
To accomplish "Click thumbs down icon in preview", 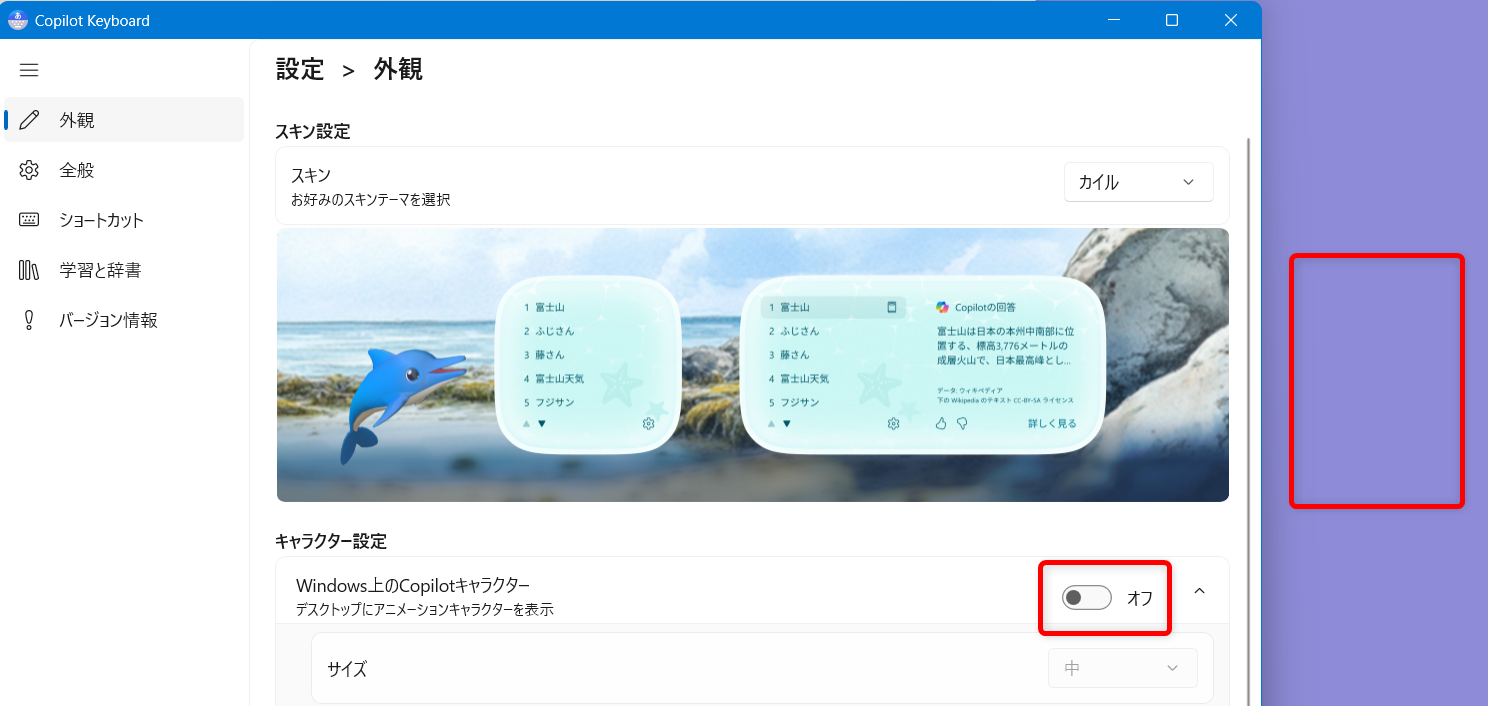I will pyautogui.click(x=962, y=424).
